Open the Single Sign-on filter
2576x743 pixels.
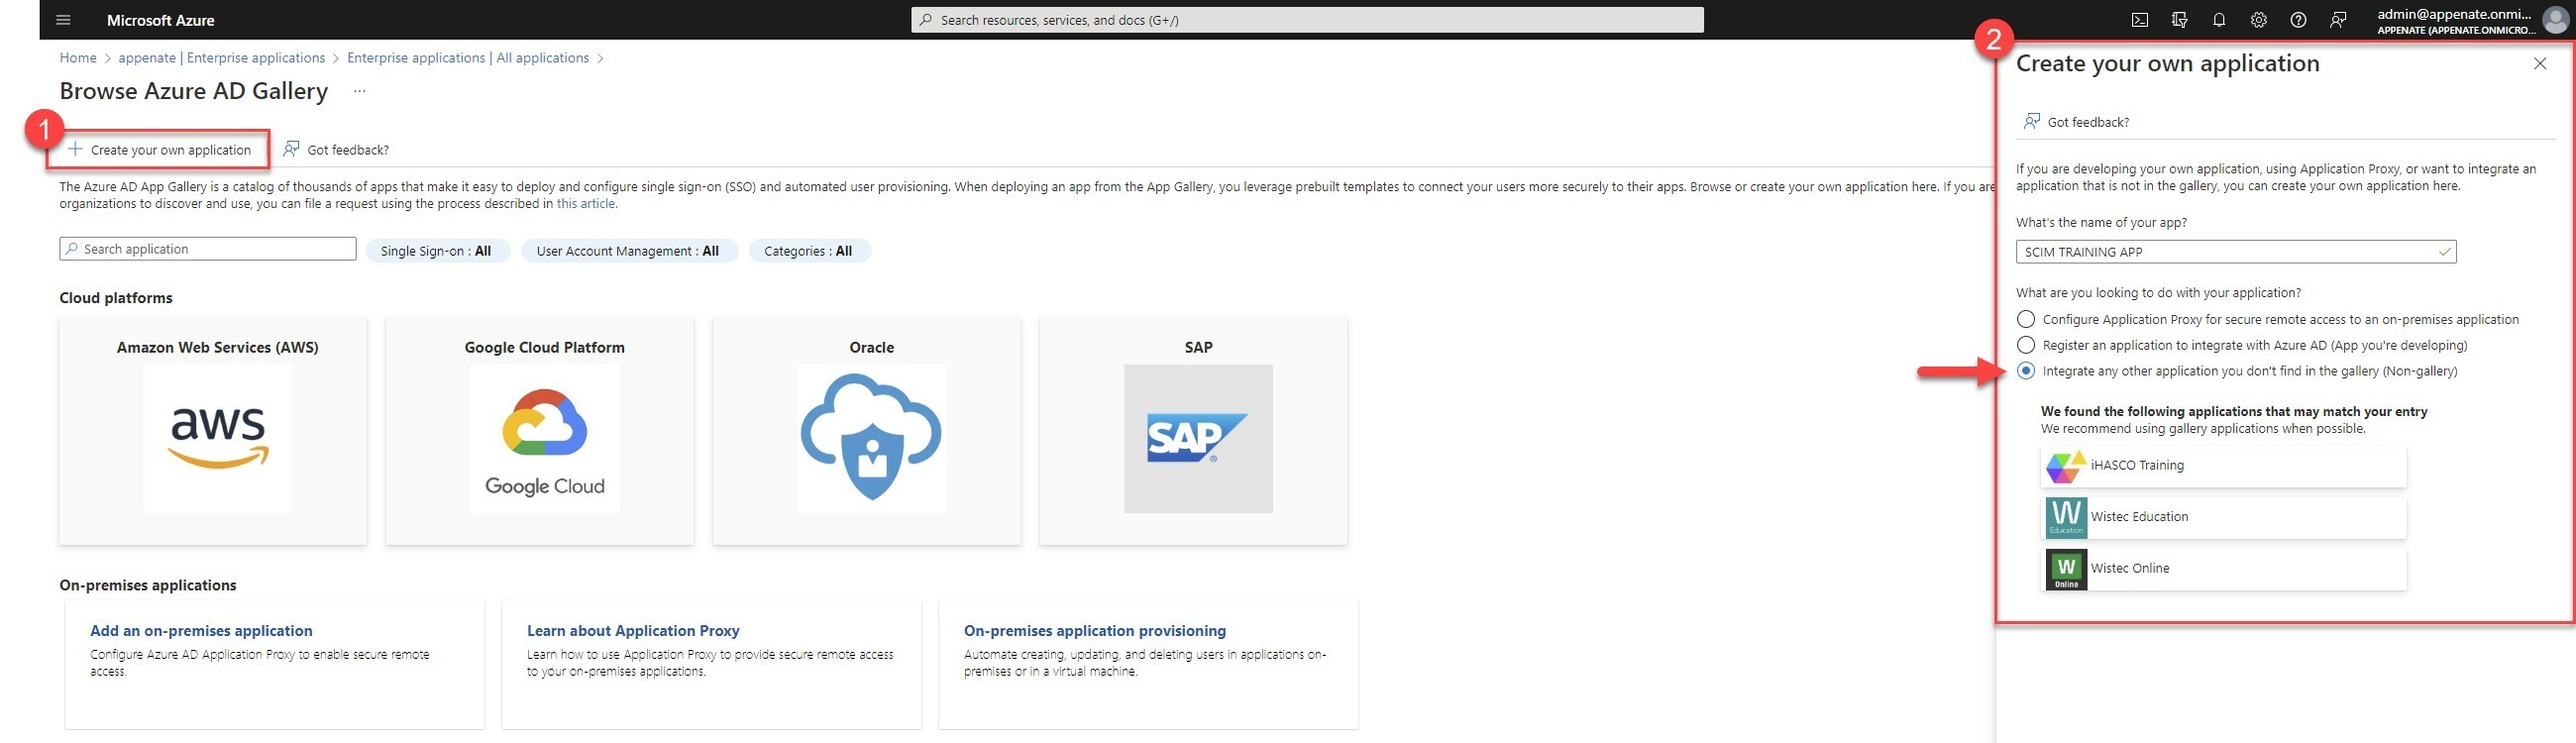436,251
